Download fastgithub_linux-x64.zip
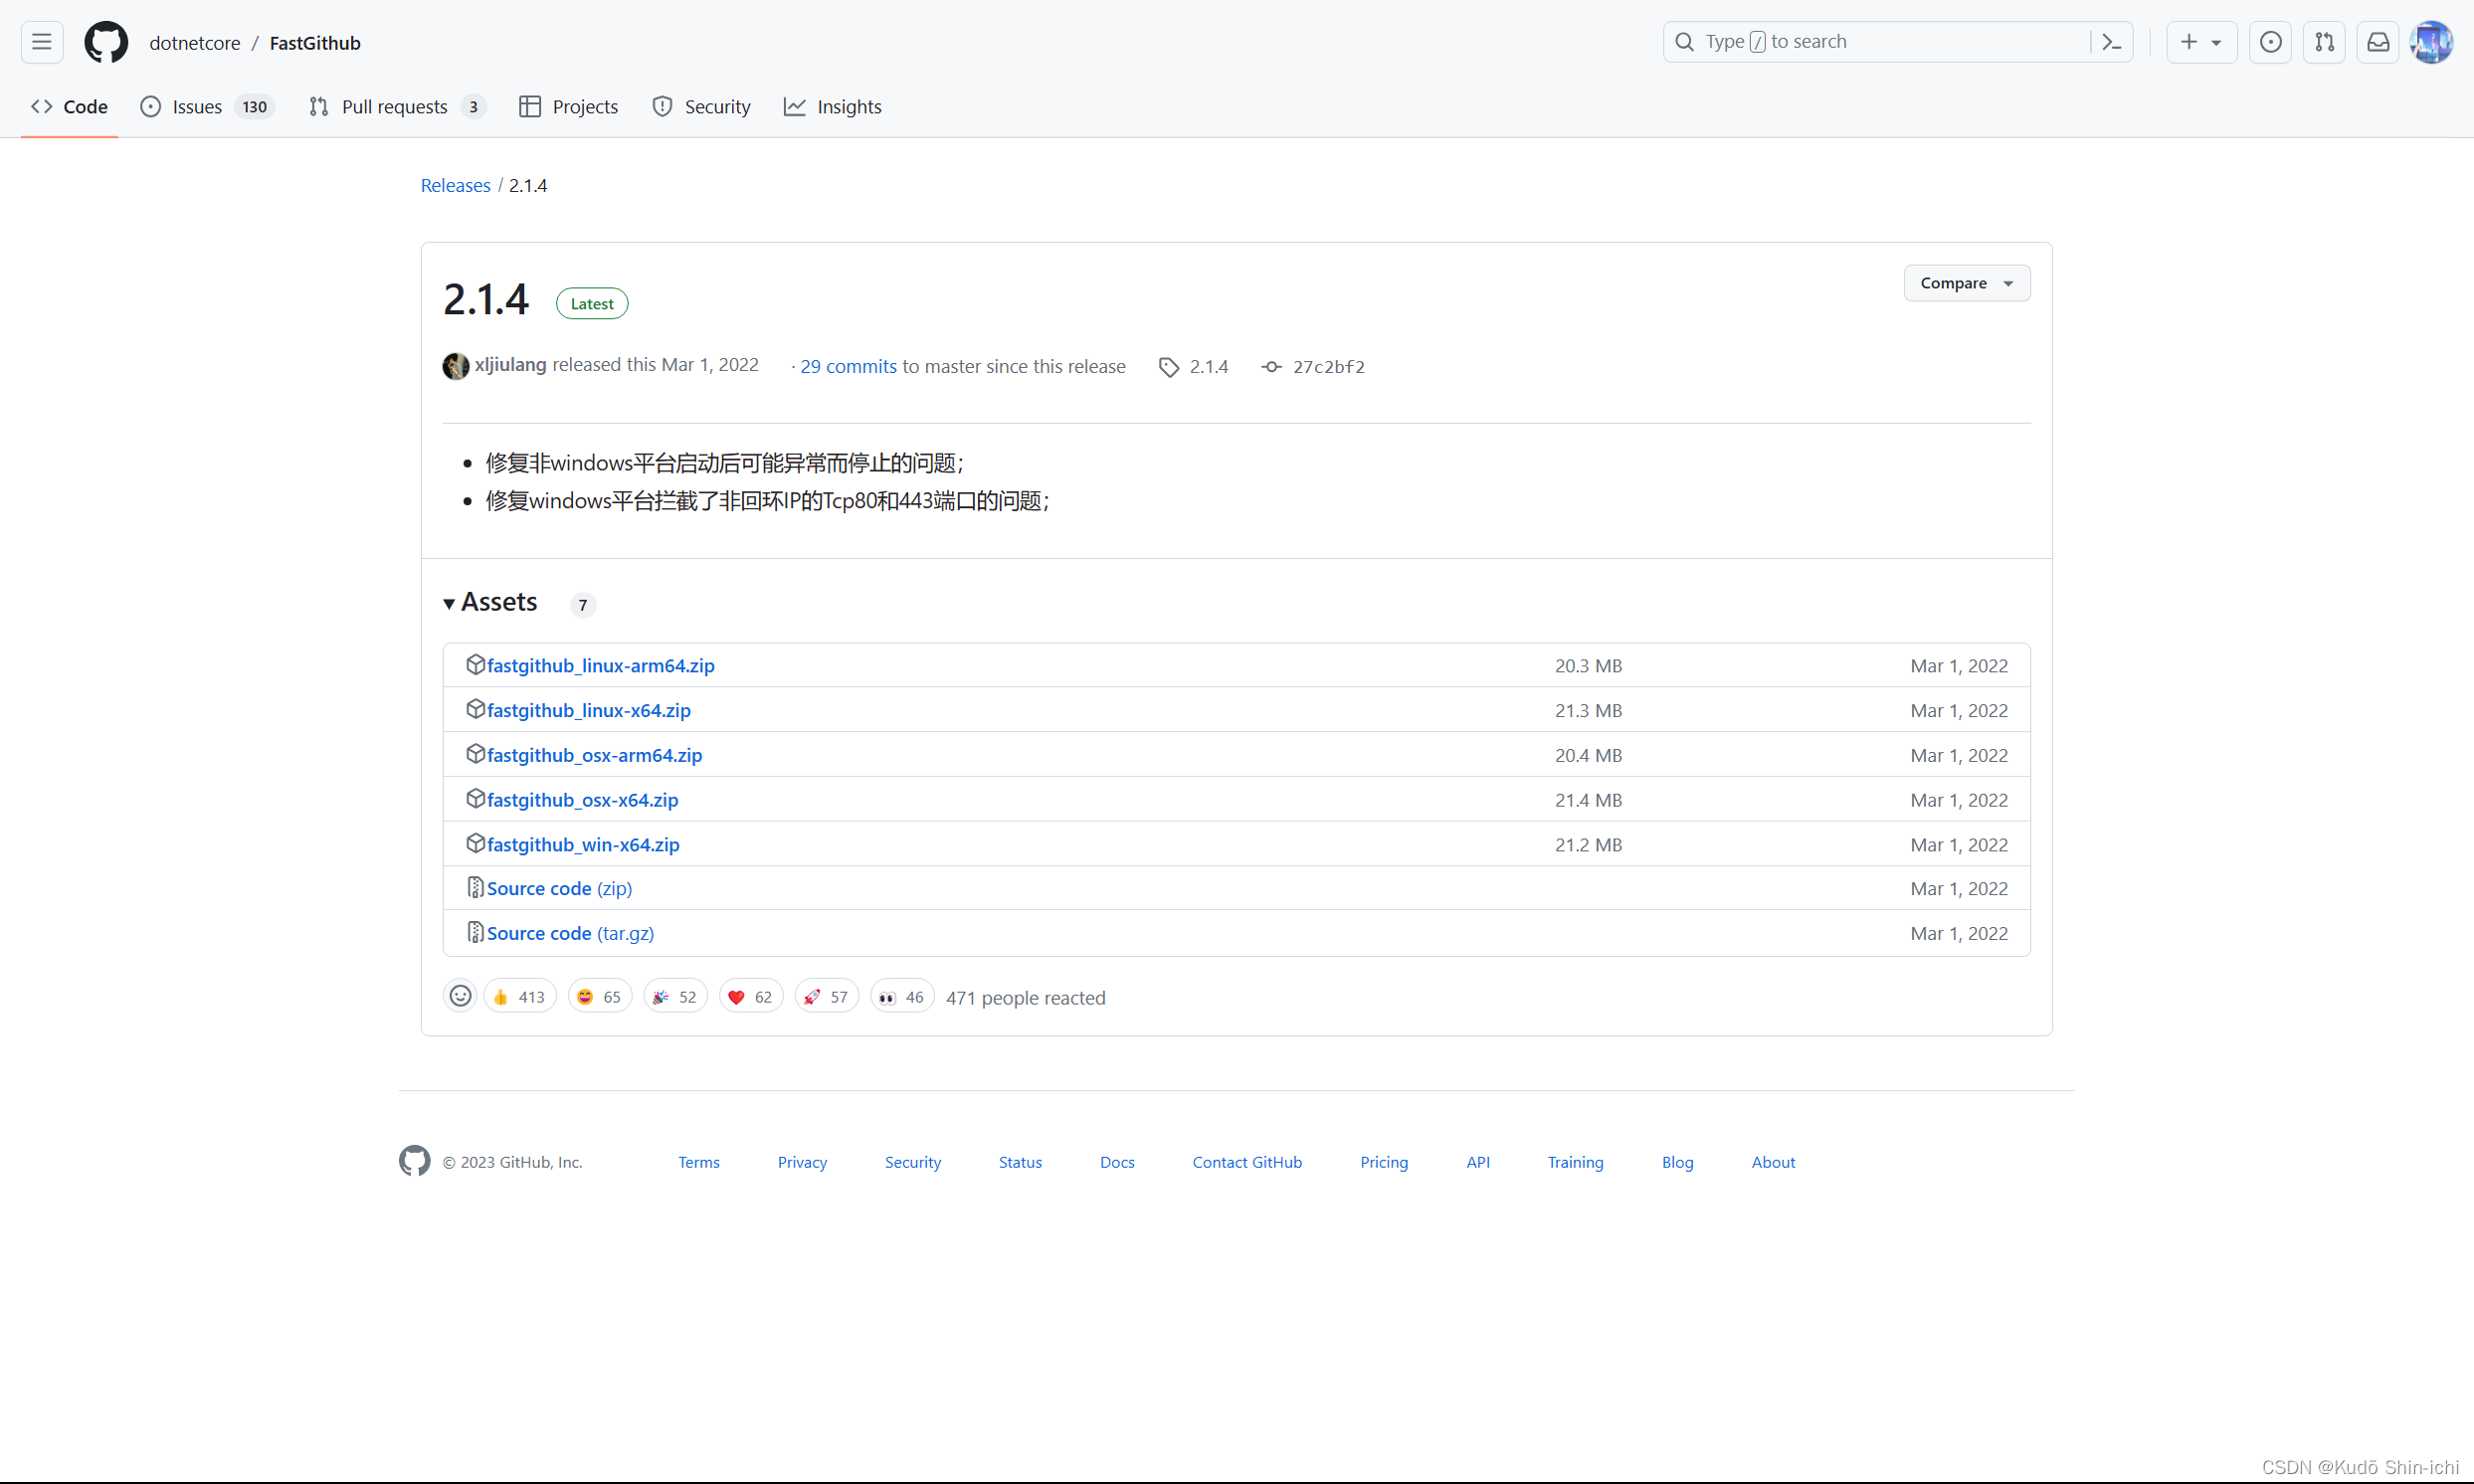Screen dimensions: 2474x1484 pos(588,711)
